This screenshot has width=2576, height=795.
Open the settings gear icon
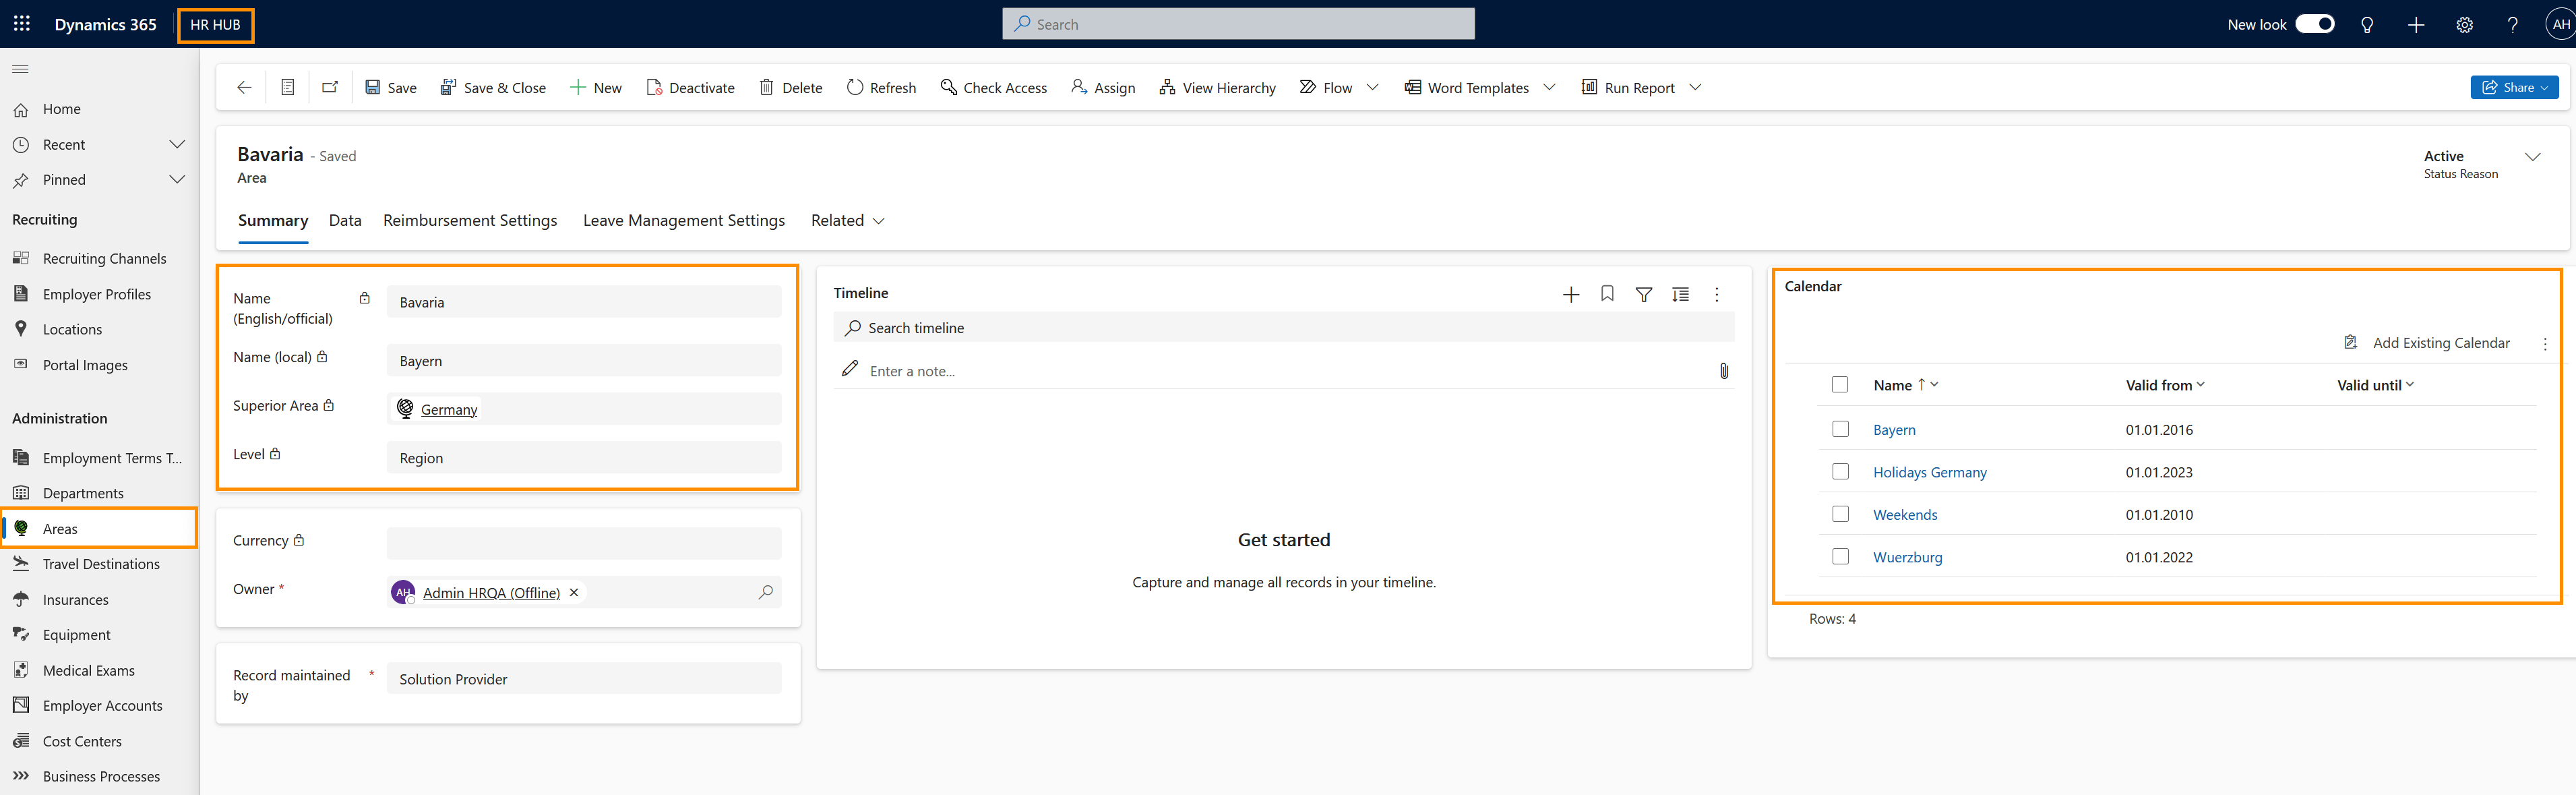[x=2464, y=25]
